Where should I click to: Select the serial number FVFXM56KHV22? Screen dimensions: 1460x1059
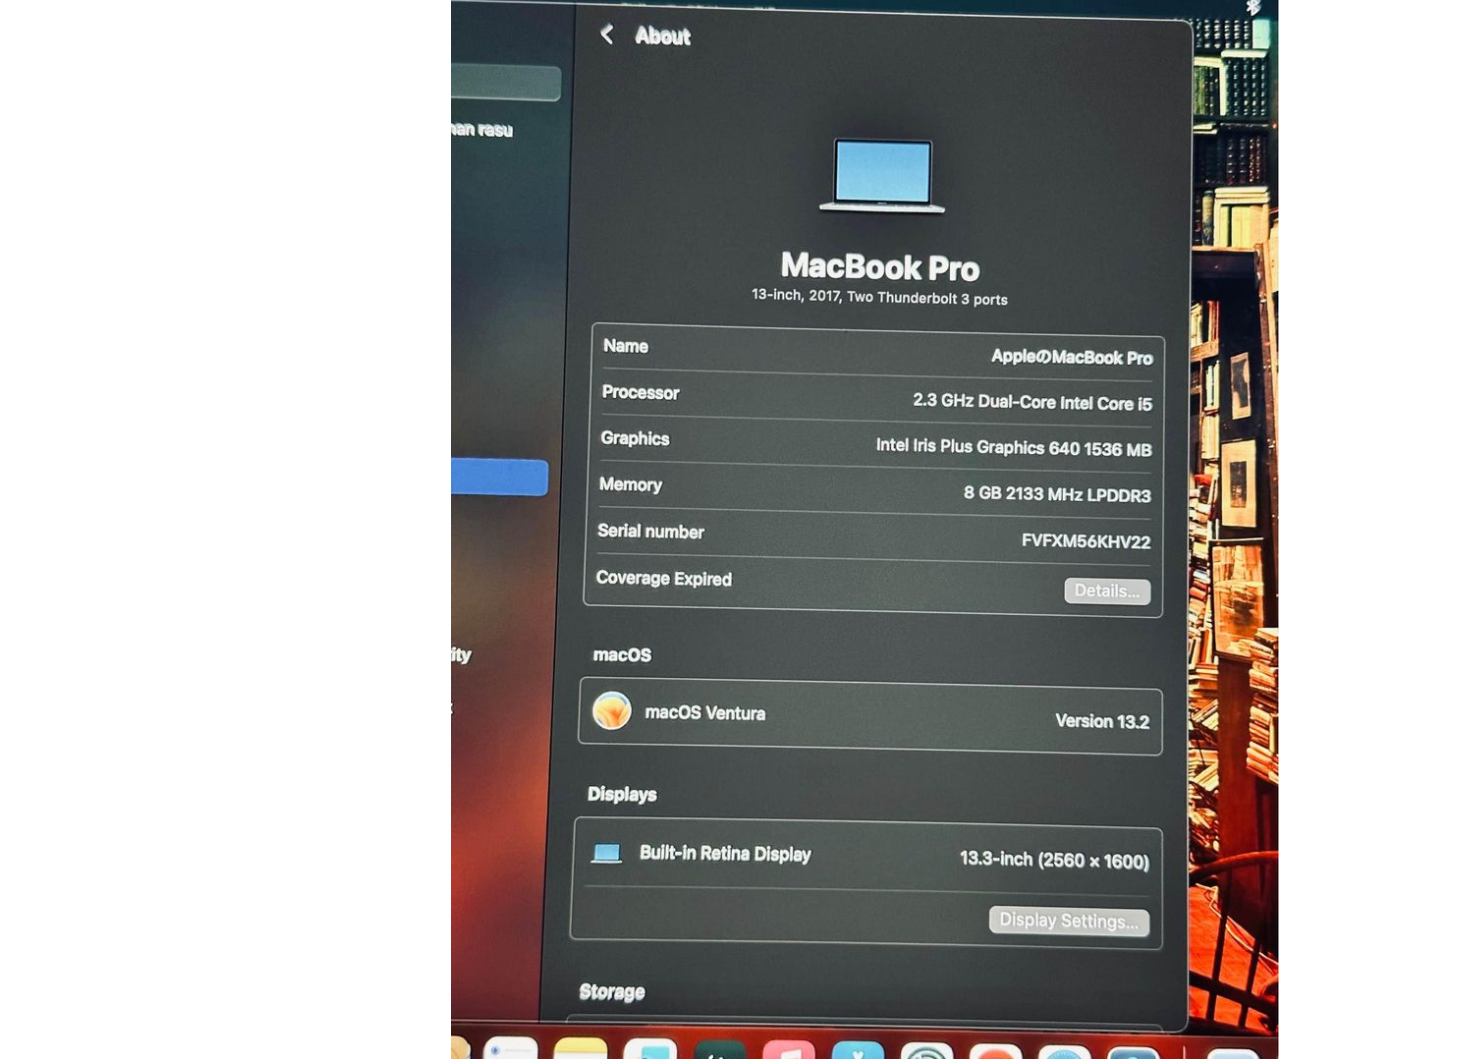pyautogui.click(x=1086, y=541)
